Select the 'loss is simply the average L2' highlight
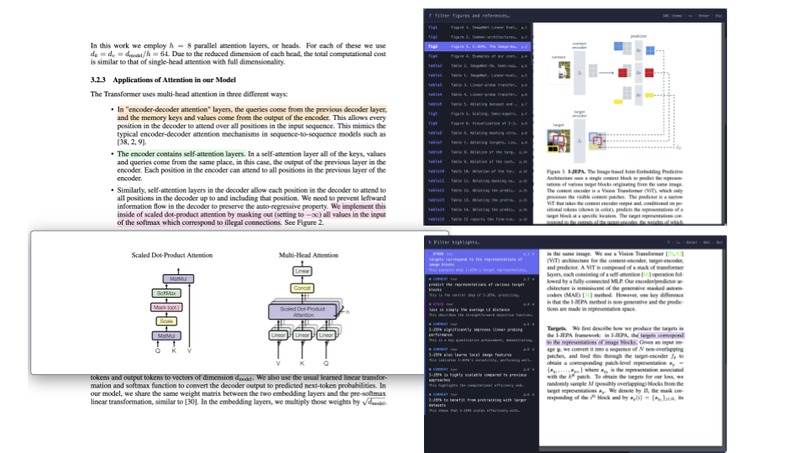806x453 pixels. tap(482, 310)
